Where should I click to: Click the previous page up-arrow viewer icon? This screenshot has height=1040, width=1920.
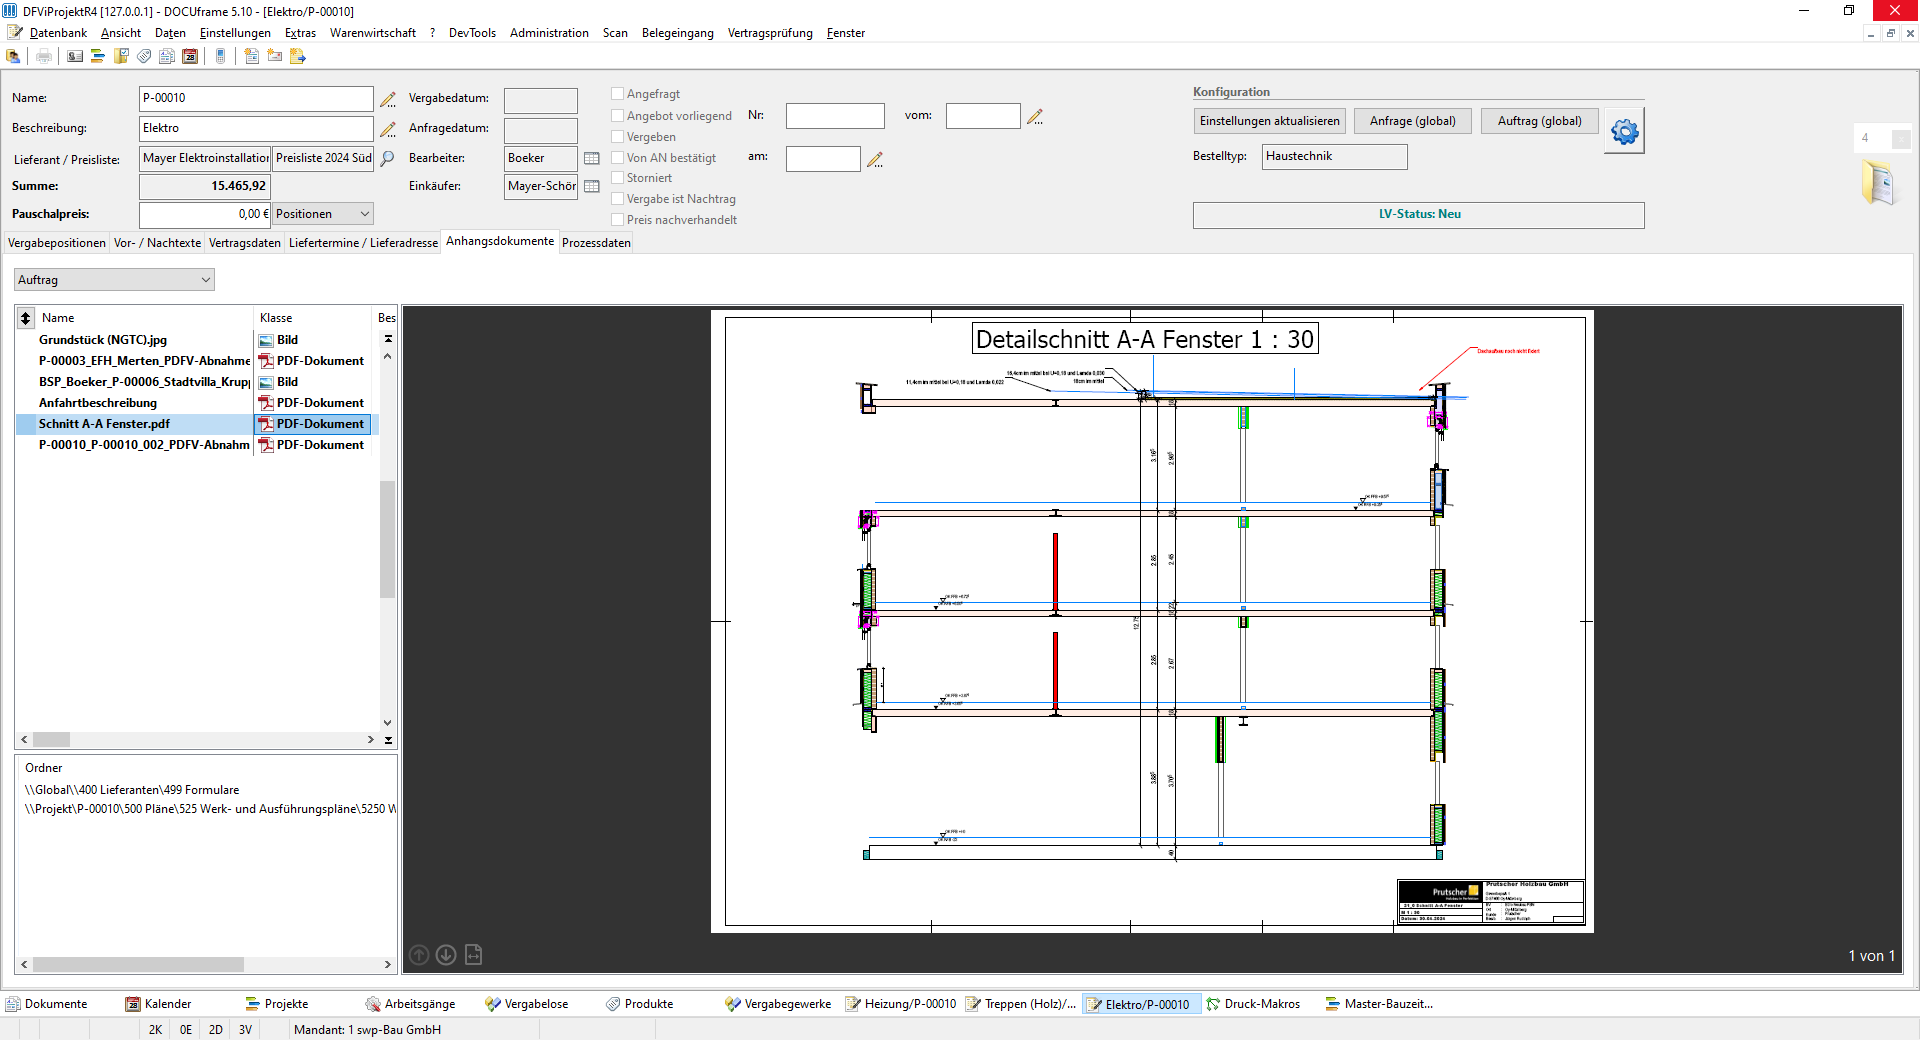[419, 955]
